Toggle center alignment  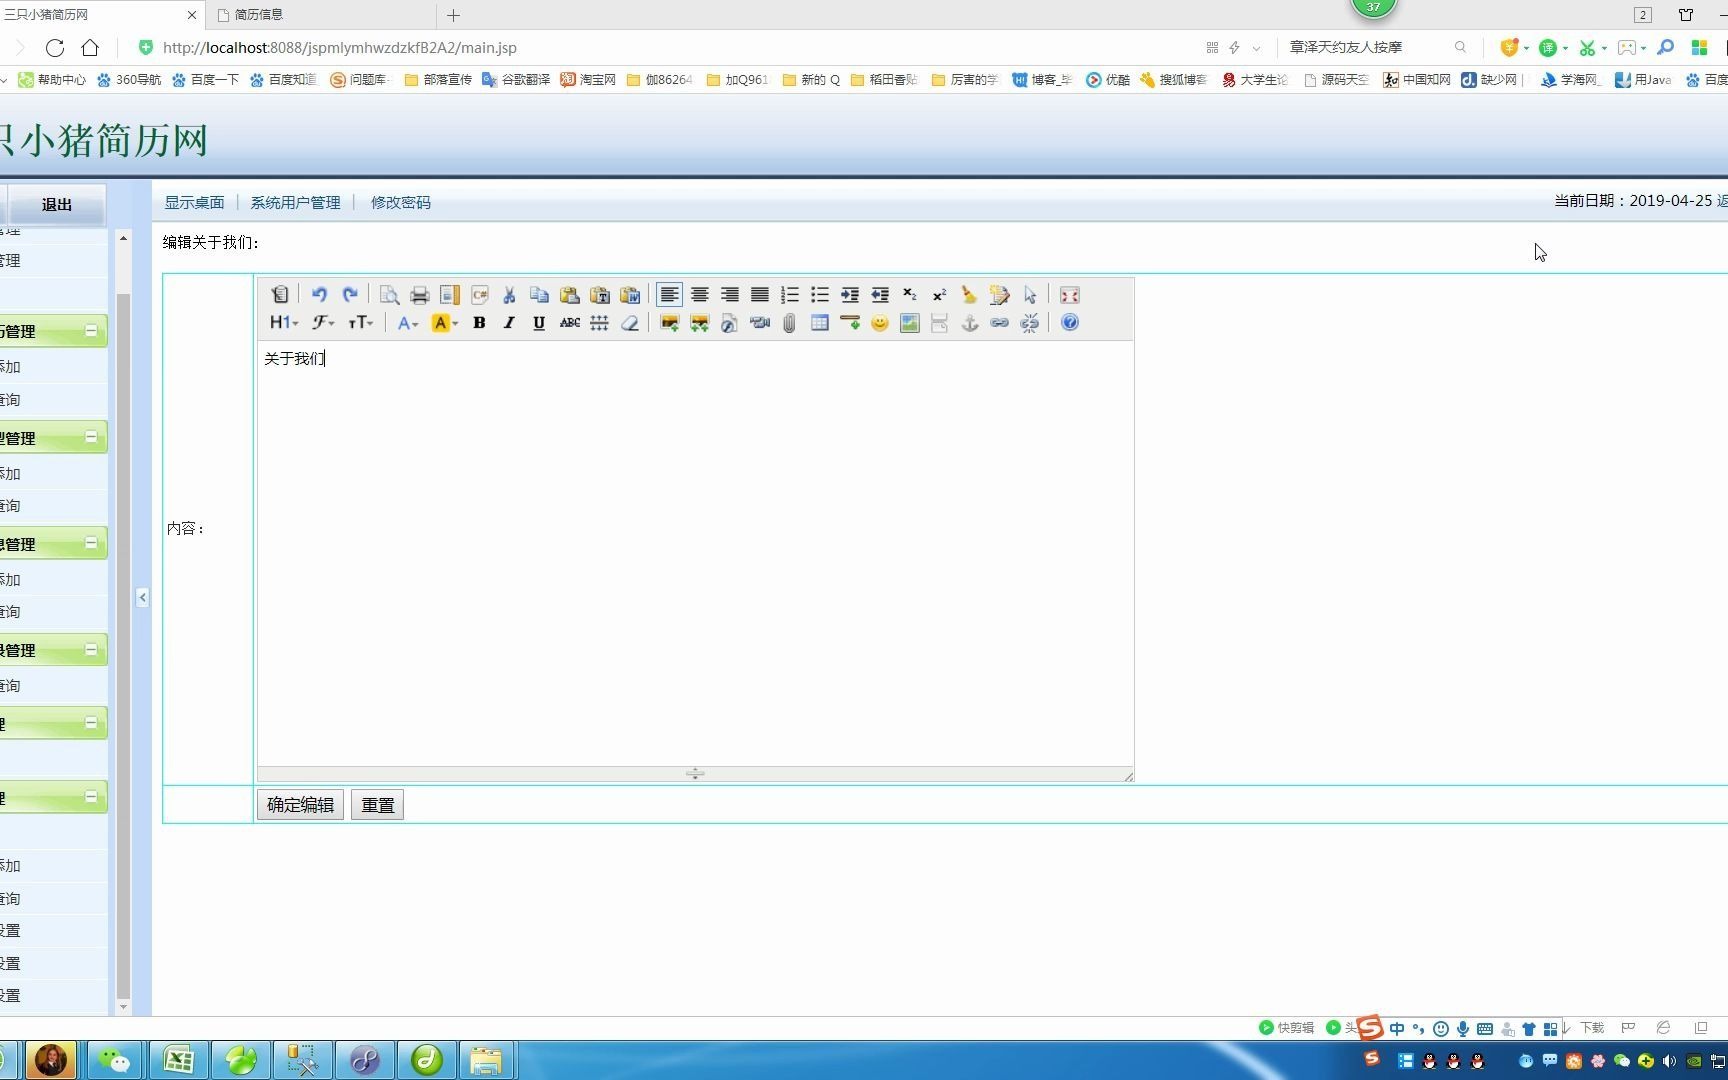pyautogui.click(x=699, y=295)
